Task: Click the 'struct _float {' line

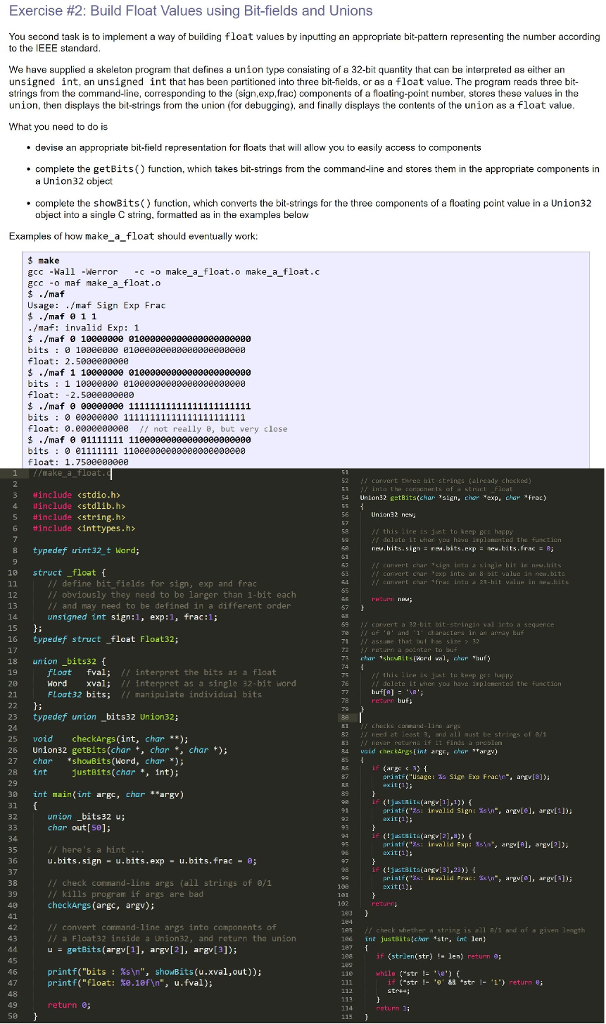Action: 69,573
